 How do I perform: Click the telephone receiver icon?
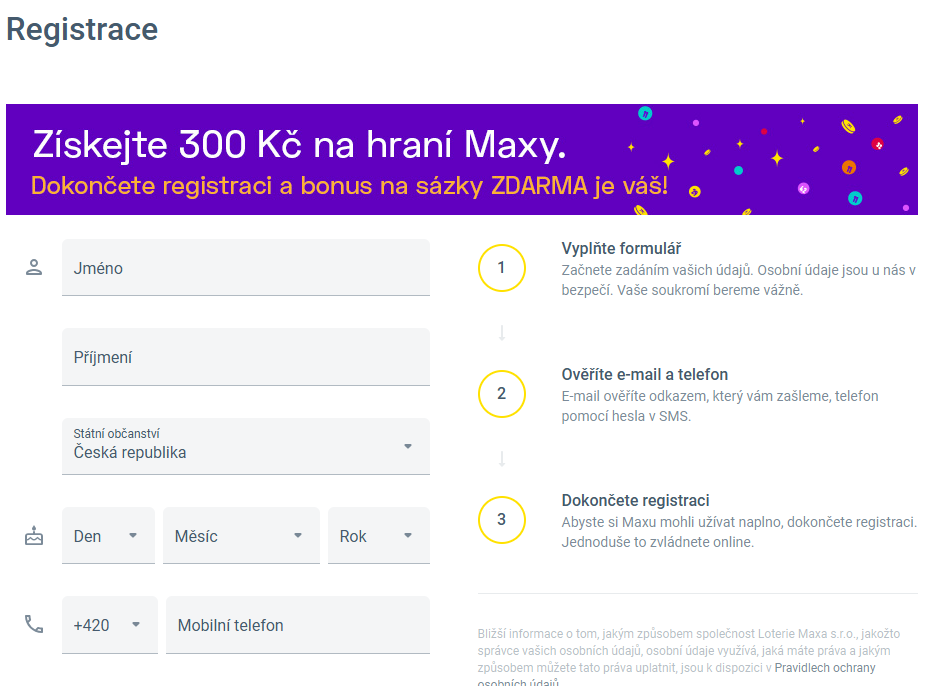(34, 624)
